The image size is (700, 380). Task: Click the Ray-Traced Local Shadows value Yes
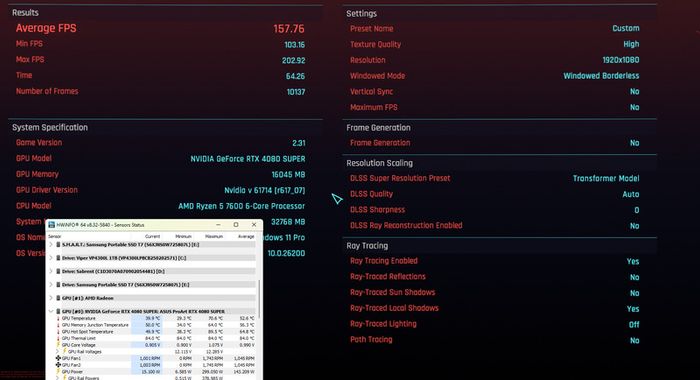click(633, 309)
